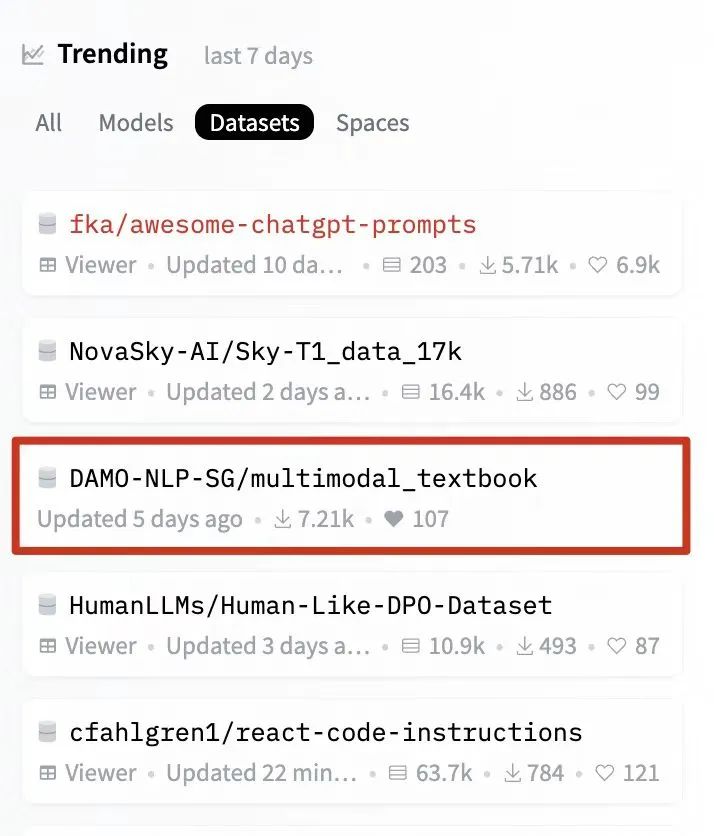Viewport: 714px width, 836px height.
Task: Click heart icon on cfahlgren1/react-code-instructions card
Action: [603, 773]
